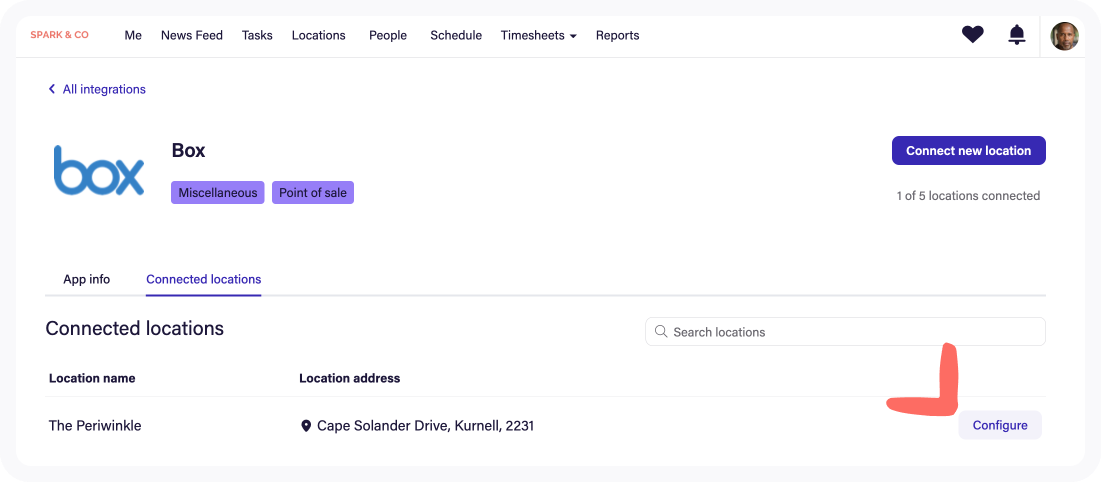Open the Schedule page

456,35
